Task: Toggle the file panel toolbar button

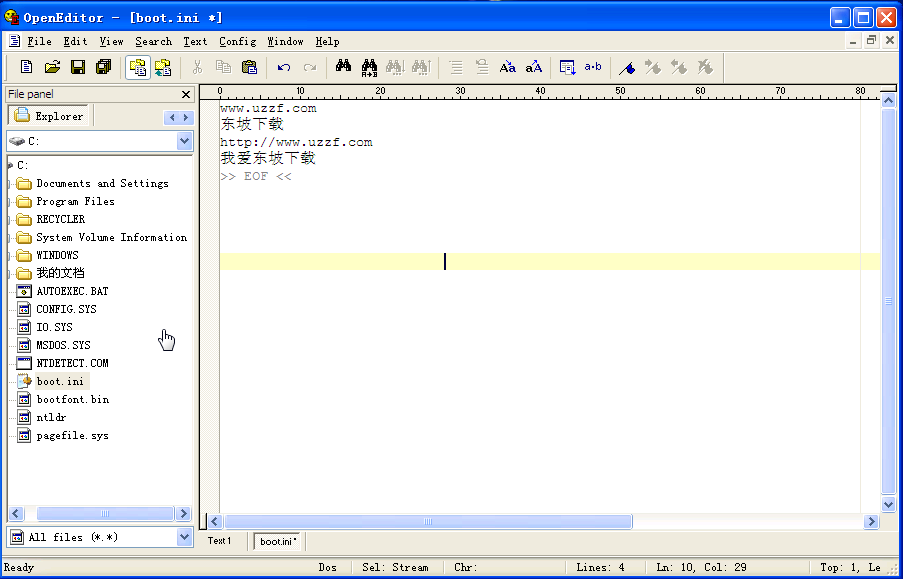Action: click(x=138, y=67)
